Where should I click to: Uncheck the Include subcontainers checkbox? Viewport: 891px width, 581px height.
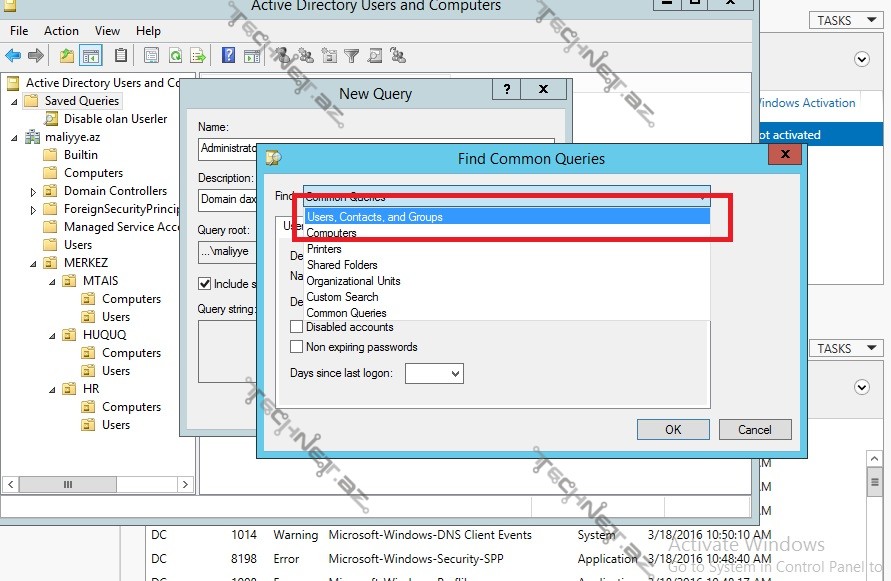(x=205, y=284)
